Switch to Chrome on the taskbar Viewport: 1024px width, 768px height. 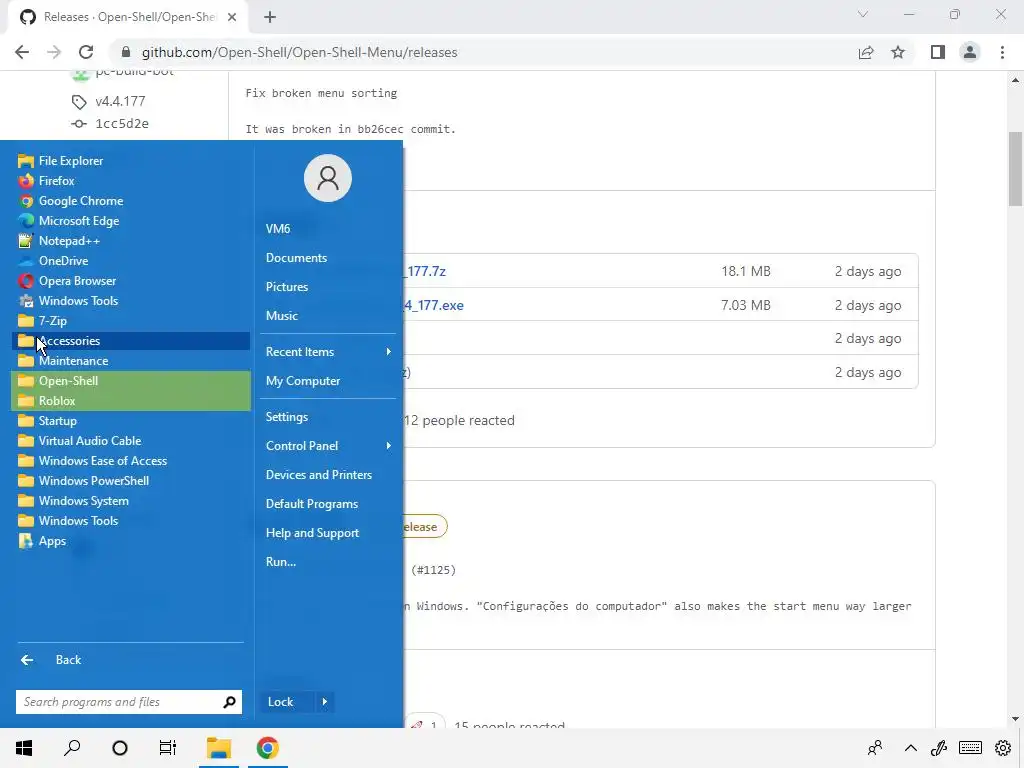pyautogui.click(x=268, y=748)
